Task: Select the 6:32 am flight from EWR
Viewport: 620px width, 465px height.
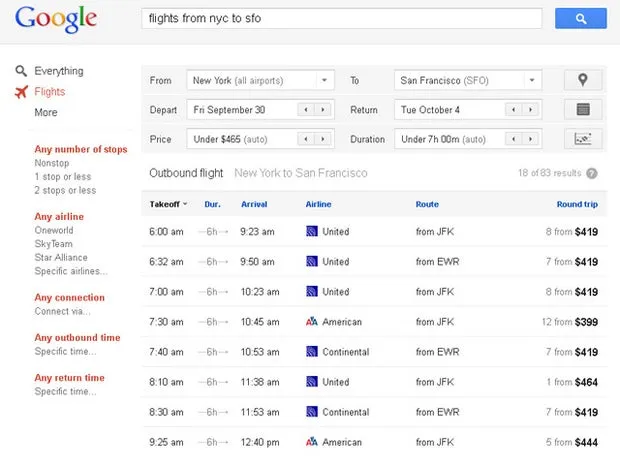Action: [x=374, y=262]
